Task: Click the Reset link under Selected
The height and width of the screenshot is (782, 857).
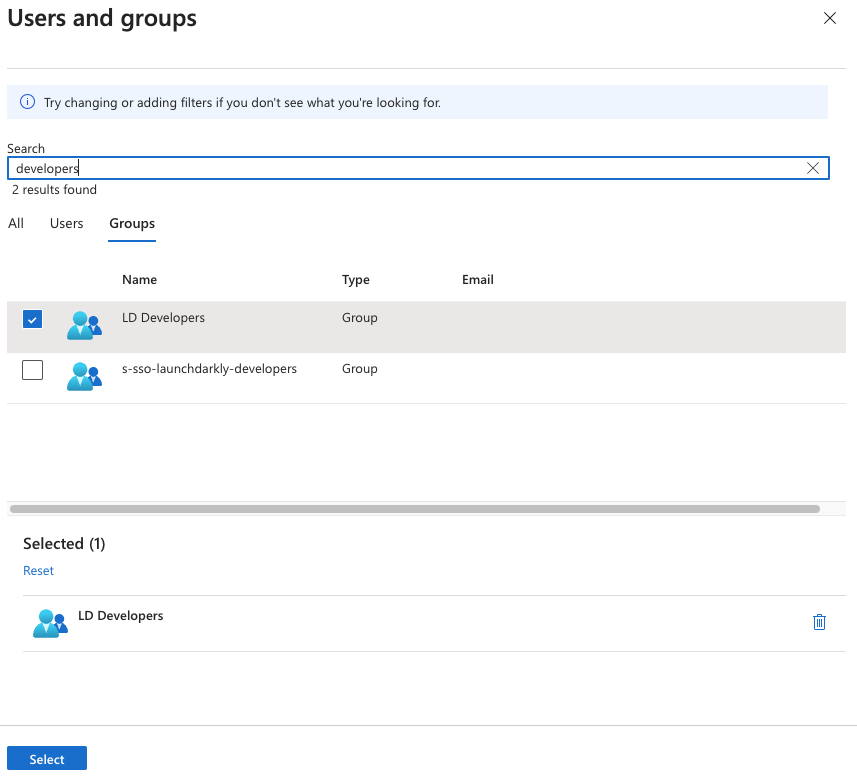Action: 38,570
